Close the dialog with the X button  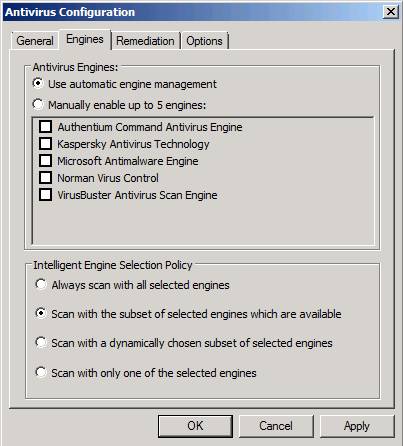pyautogui.click(x=391, y=12)
